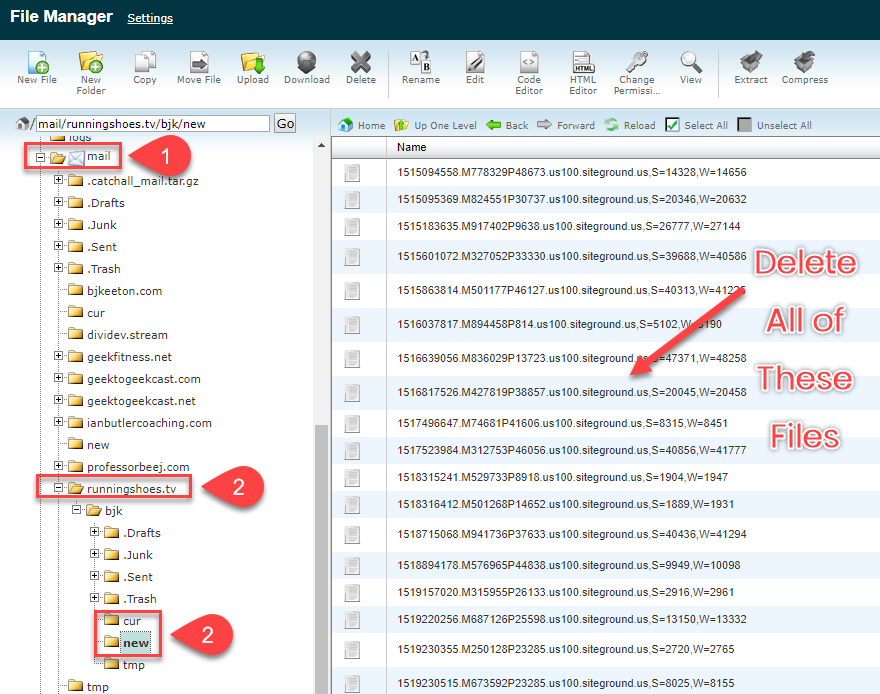Click the Go button beside path field
Image resolution: width=880 pixels, height=694 pixels.
[x=285, y=123]
